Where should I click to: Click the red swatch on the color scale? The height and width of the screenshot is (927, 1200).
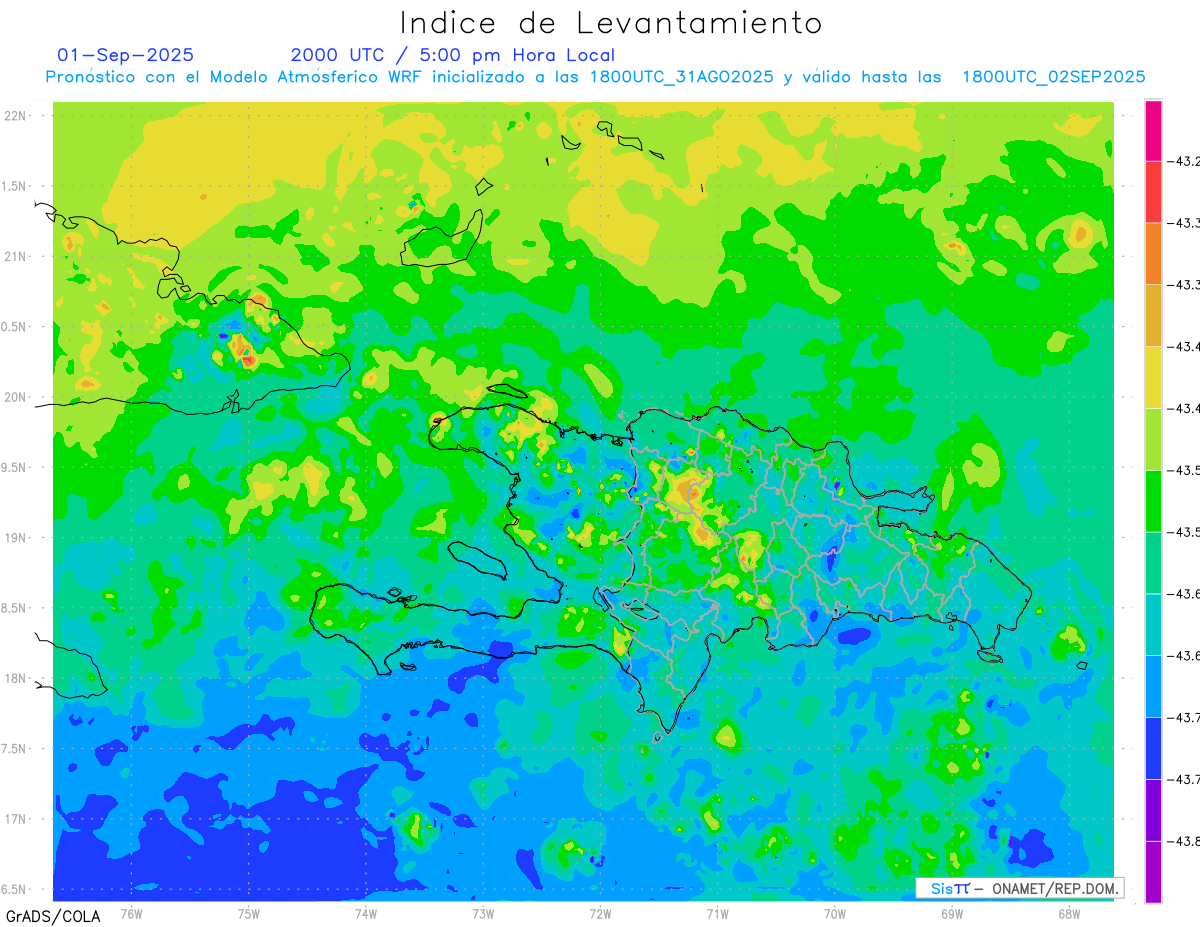[1153, 192]
